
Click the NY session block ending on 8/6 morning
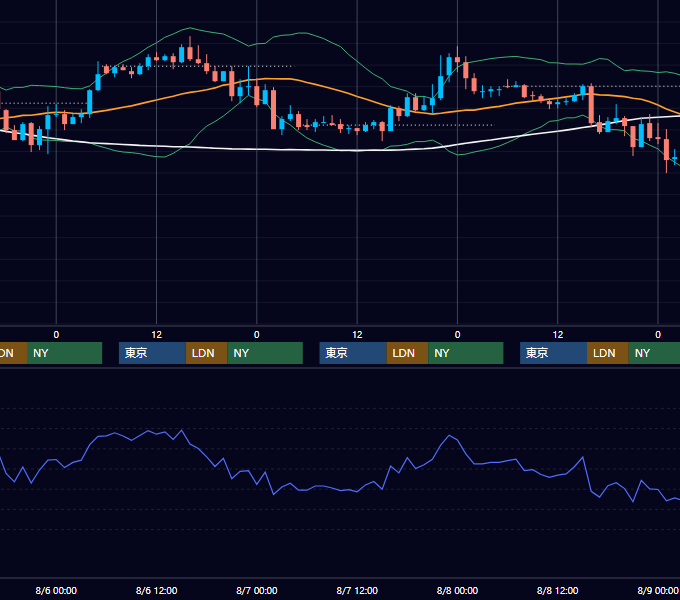pos(64,353)
